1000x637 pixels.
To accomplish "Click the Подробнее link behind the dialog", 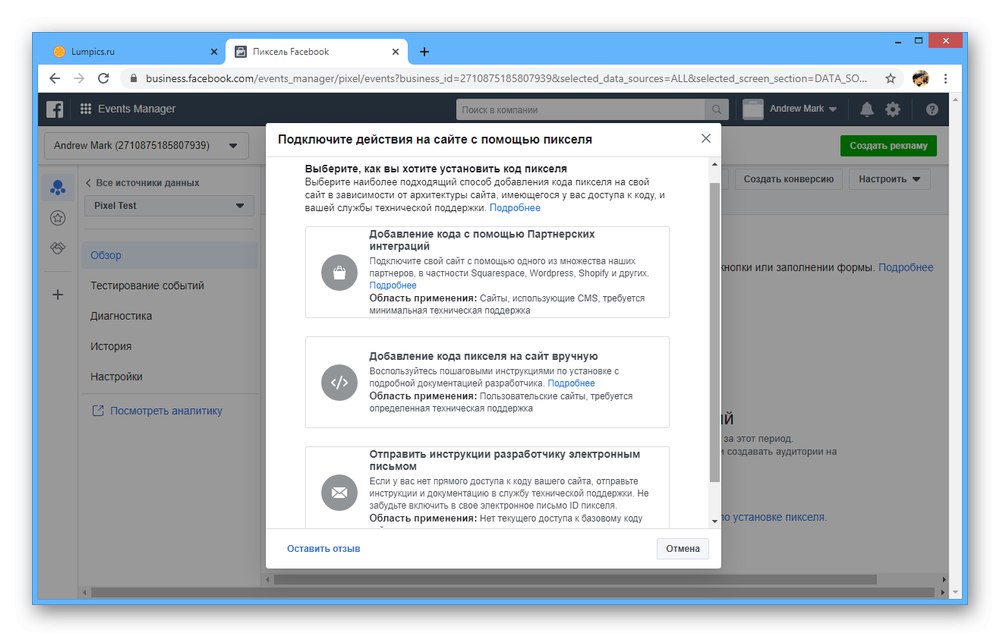I will pos(906,267).
